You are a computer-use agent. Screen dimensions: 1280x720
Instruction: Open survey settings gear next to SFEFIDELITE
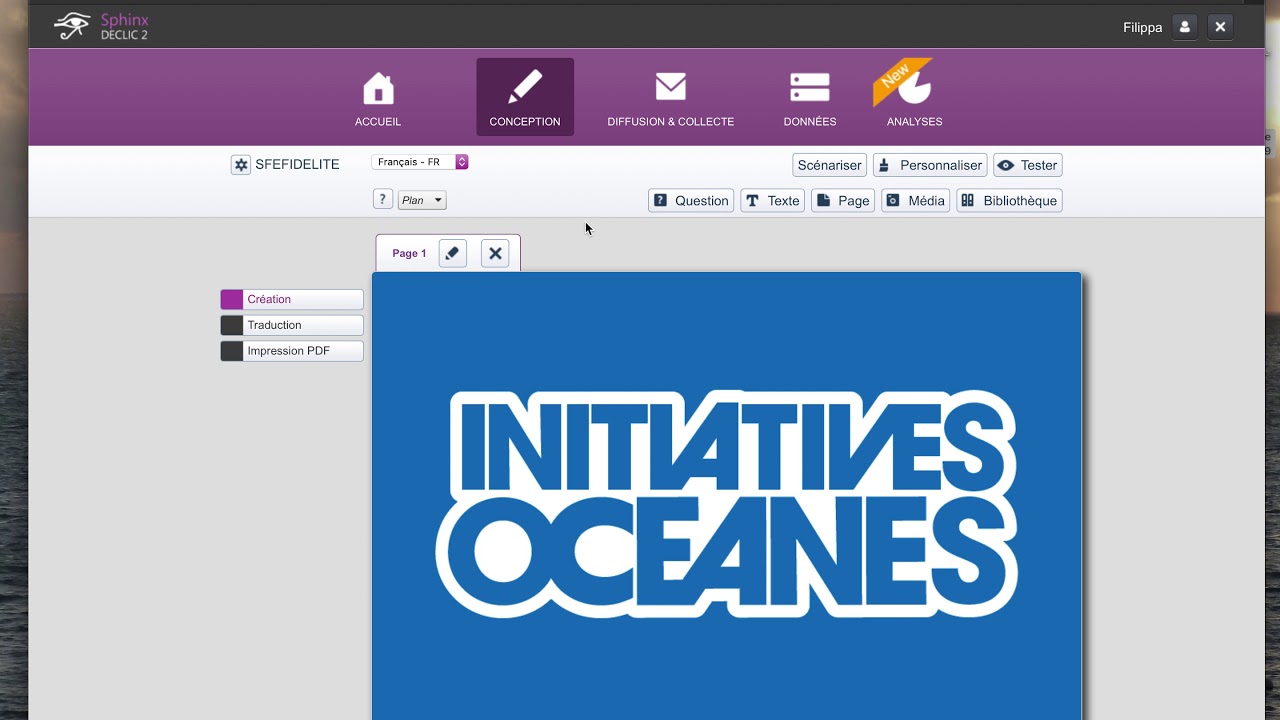point(241,165)
